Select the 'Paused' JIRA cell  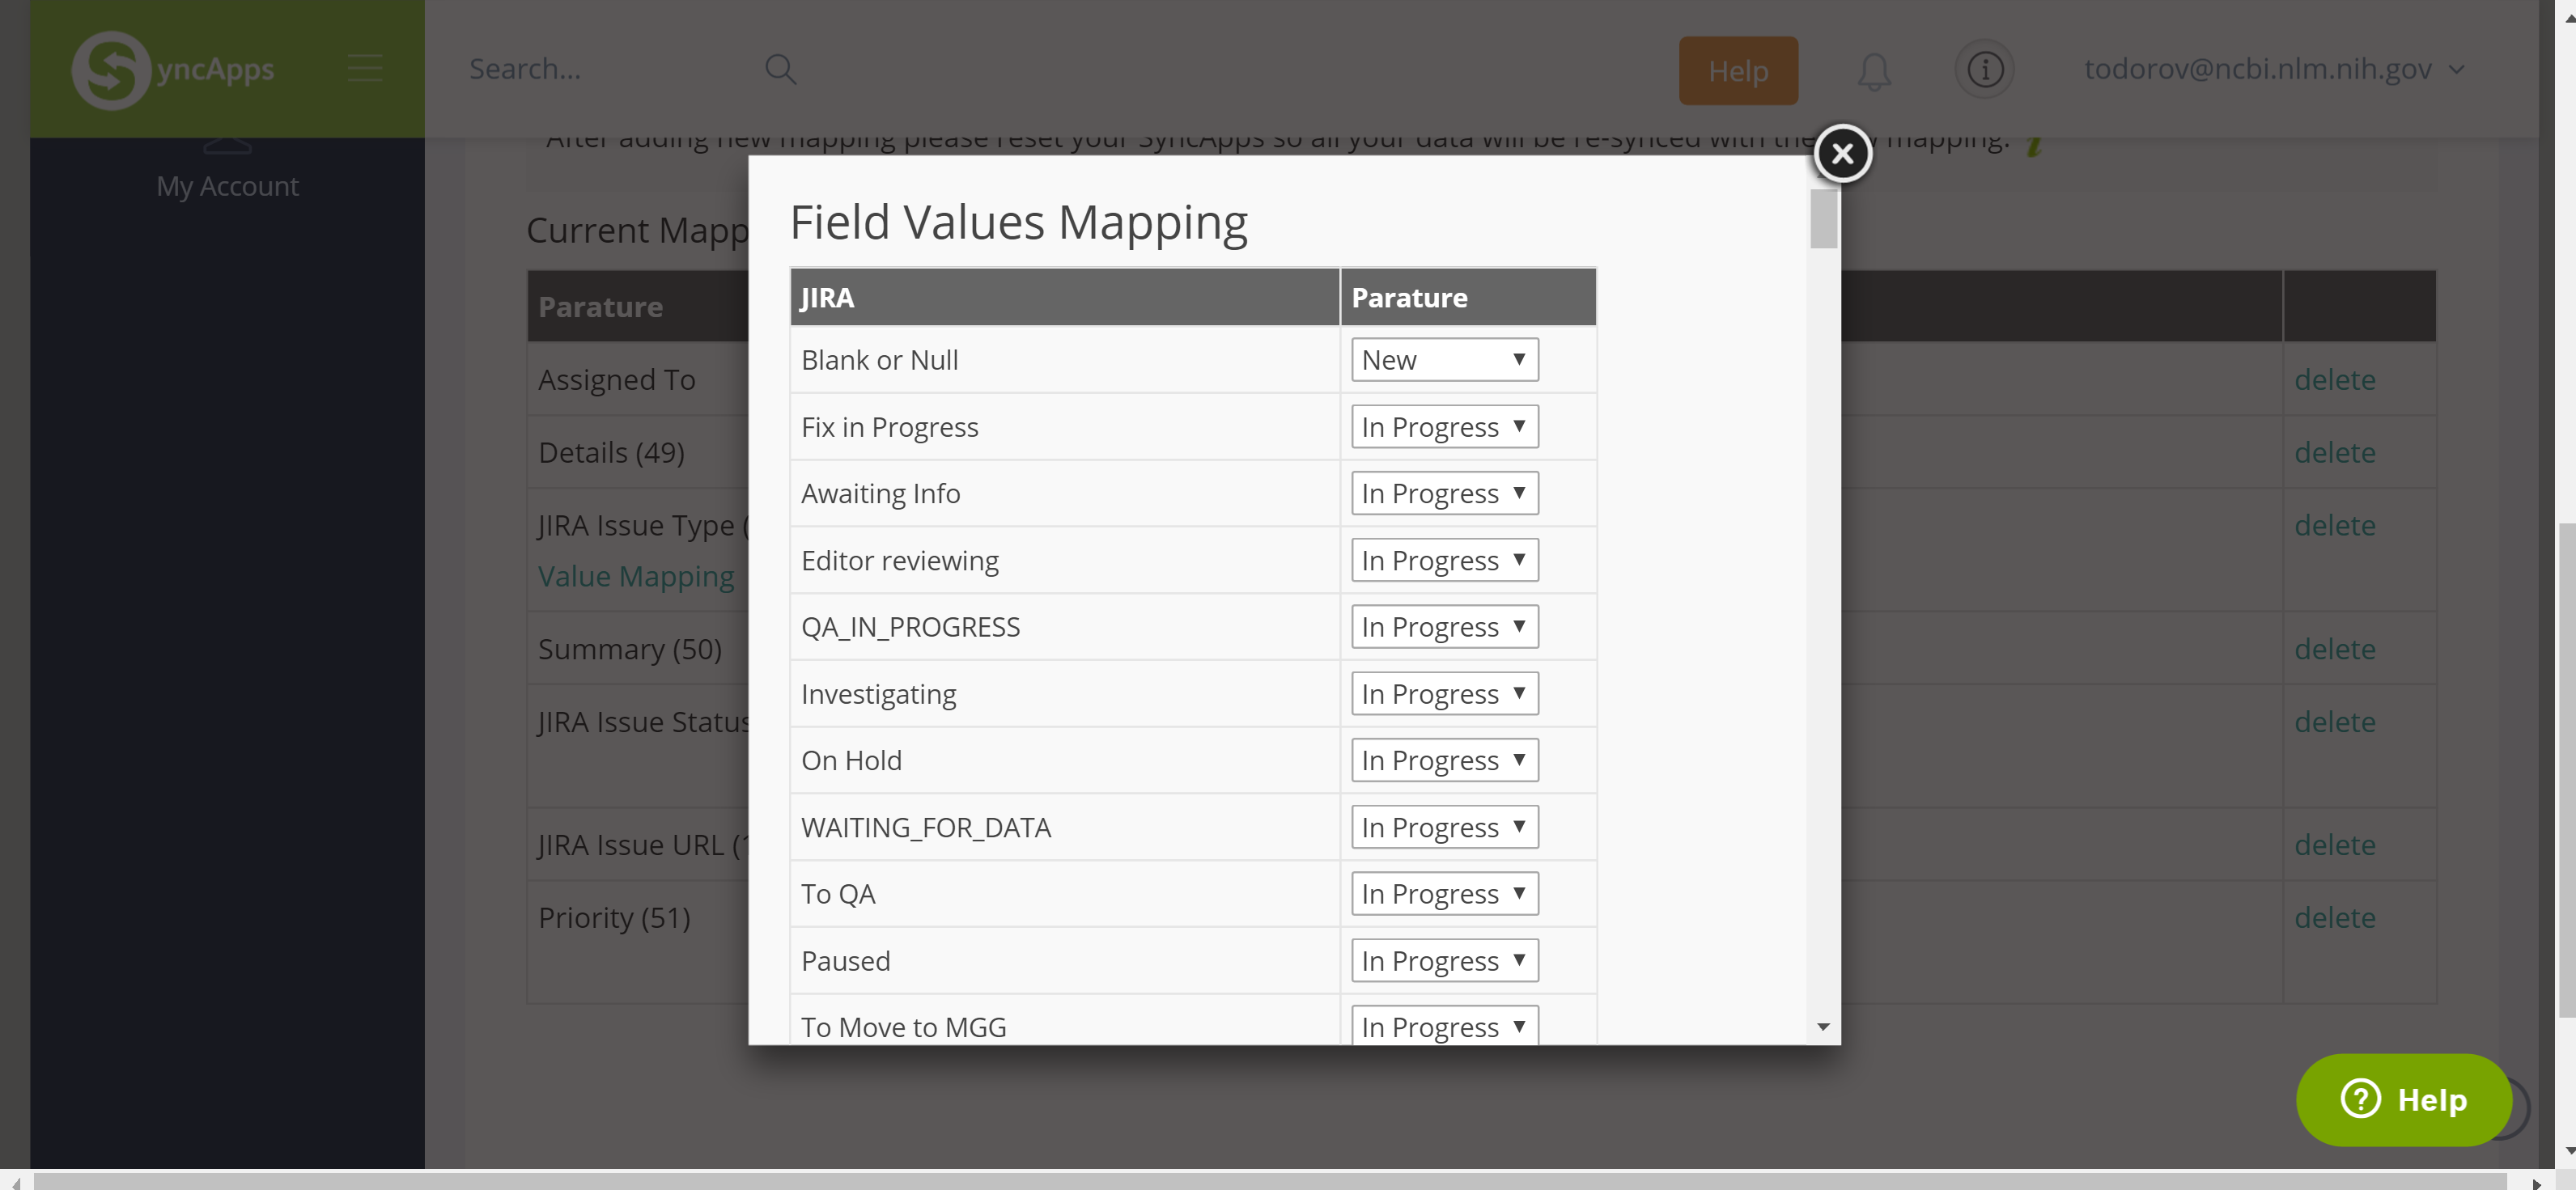[1064, 961]
